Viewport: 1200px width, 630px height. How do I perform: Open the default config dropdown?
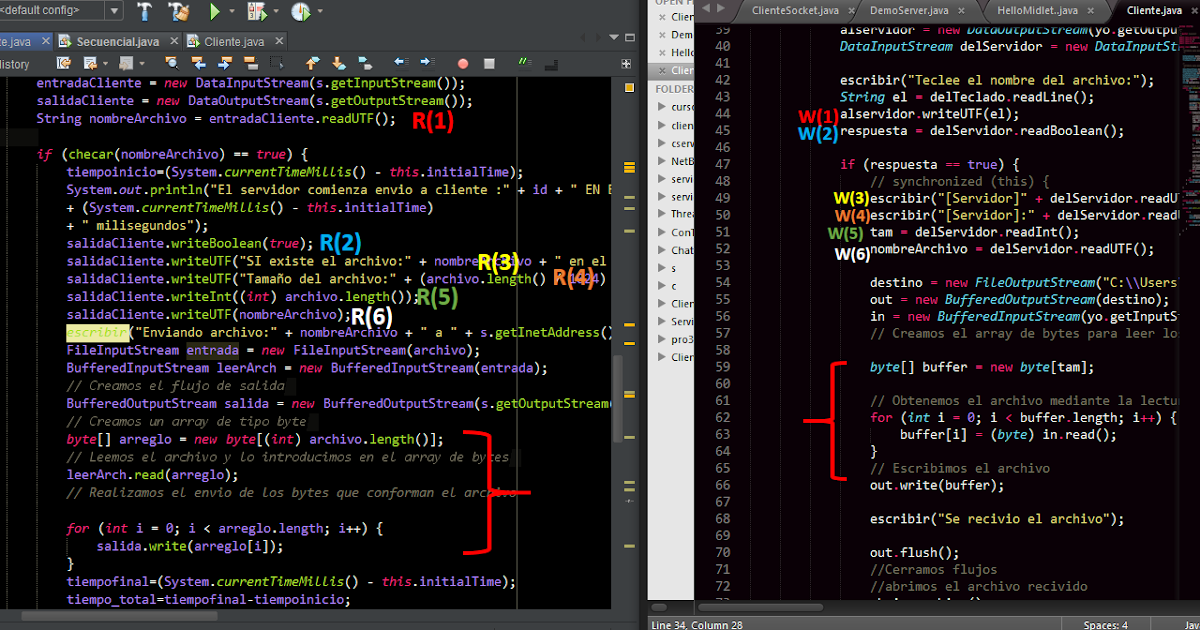point(115,9)
